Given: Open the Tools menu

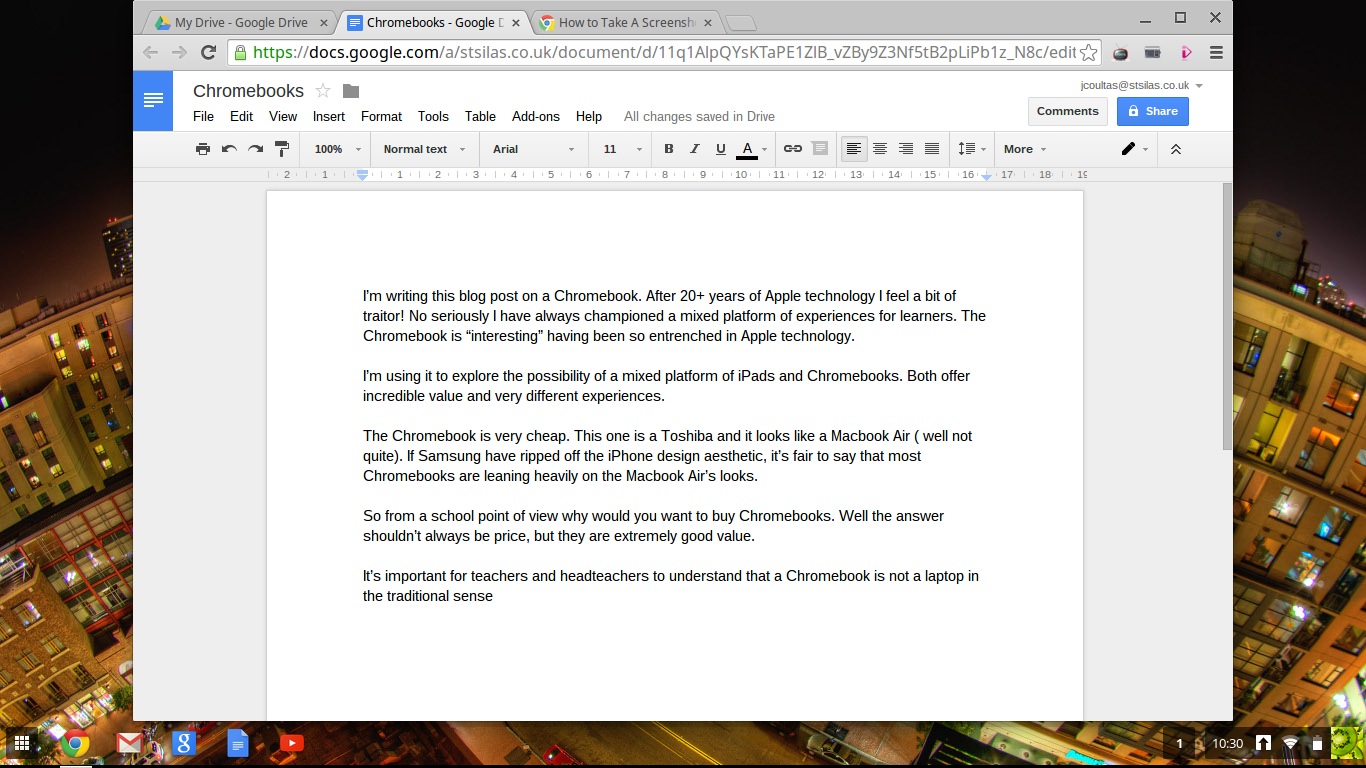Looking at the screenshot, I should click(433, 116).
